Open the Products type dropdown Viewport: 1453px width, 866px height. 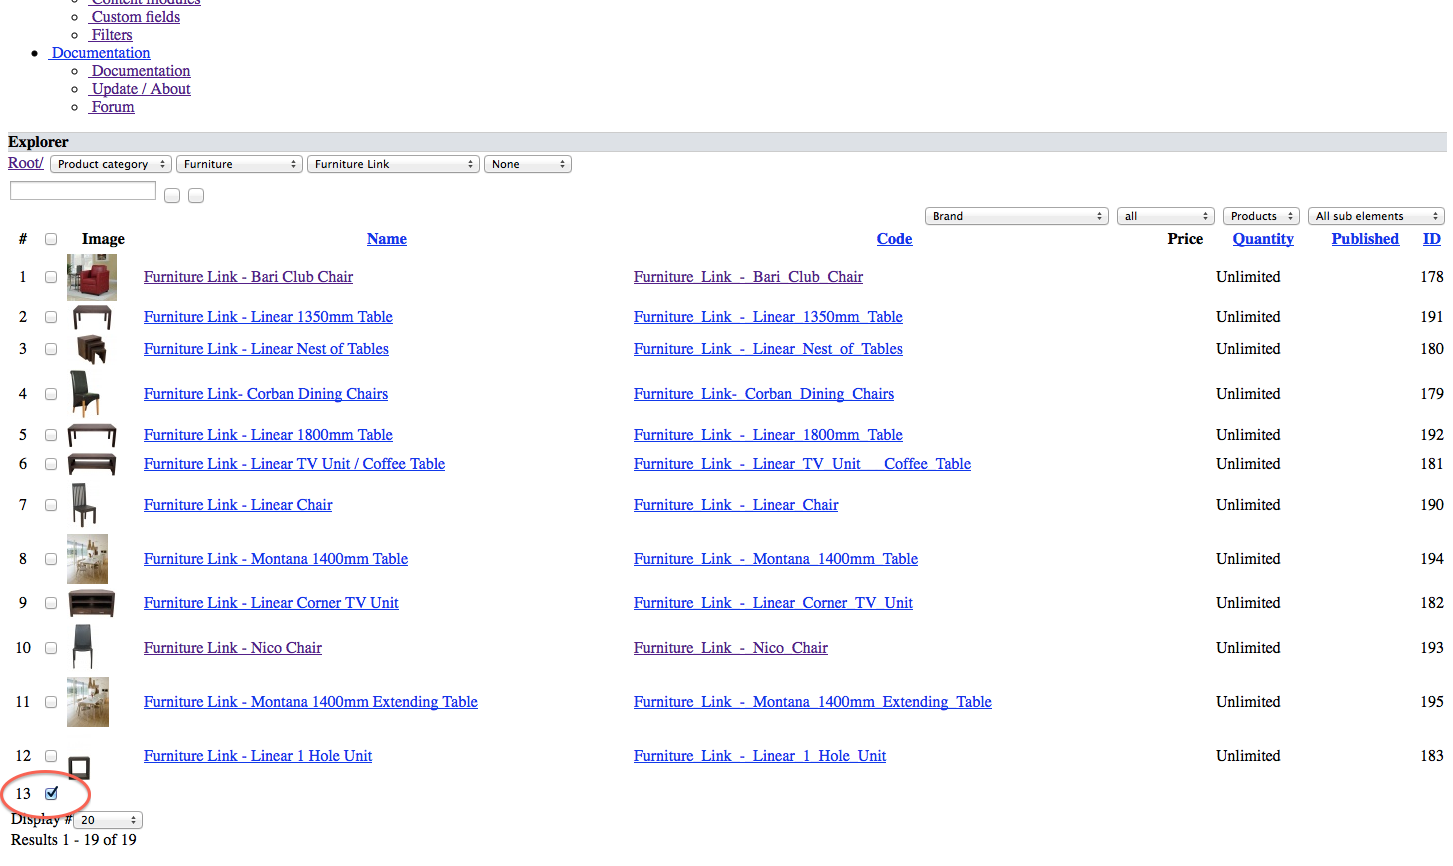point(1261,216)
